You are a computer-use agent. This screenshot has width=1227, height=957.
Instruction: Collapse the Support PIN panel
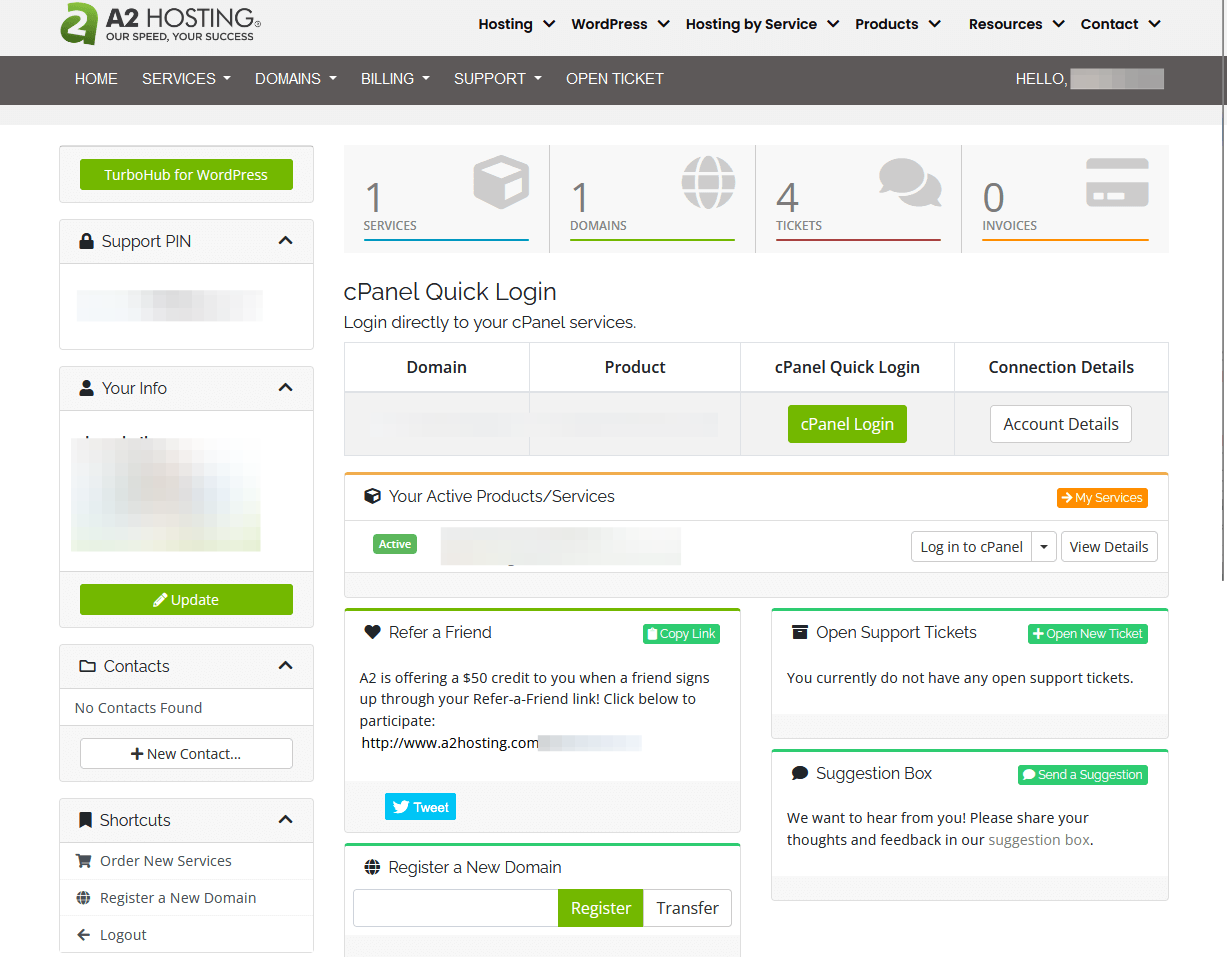(x=286, y=241)
